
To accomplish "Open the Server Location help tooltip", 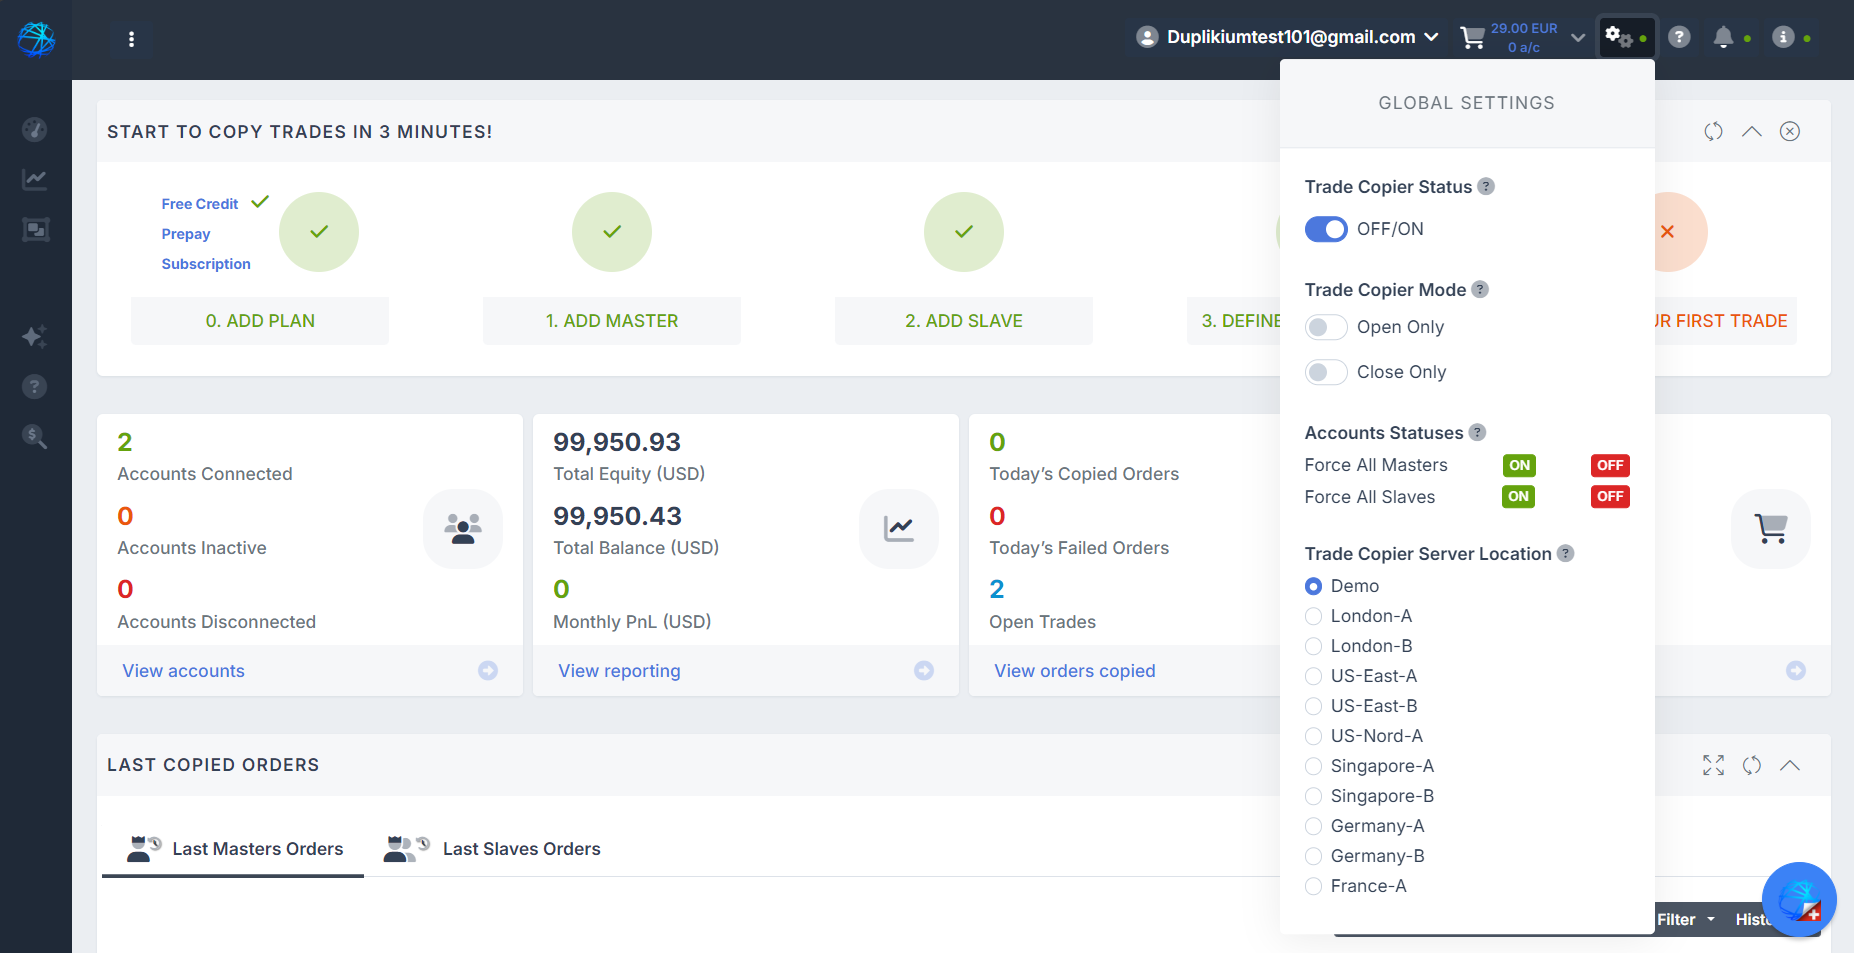I will [x=1566, y=553].
